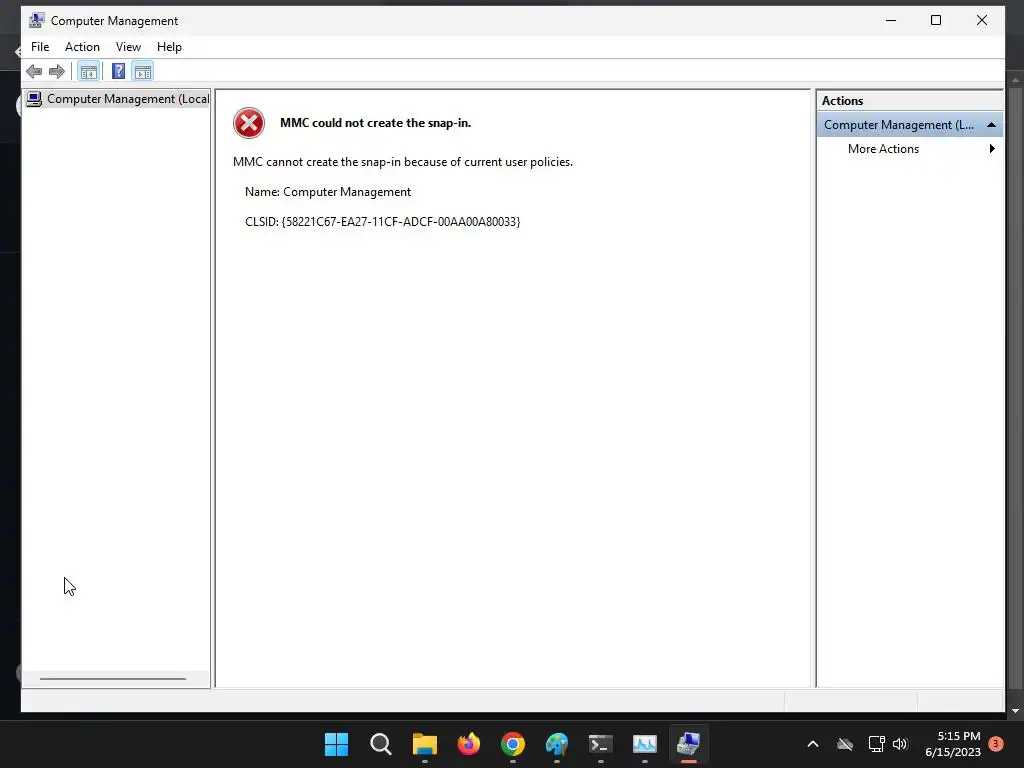Select Computer Management (Local) tree node
Image resolution: width=1024 pixels, height=768 pixels.
[118, 99]
